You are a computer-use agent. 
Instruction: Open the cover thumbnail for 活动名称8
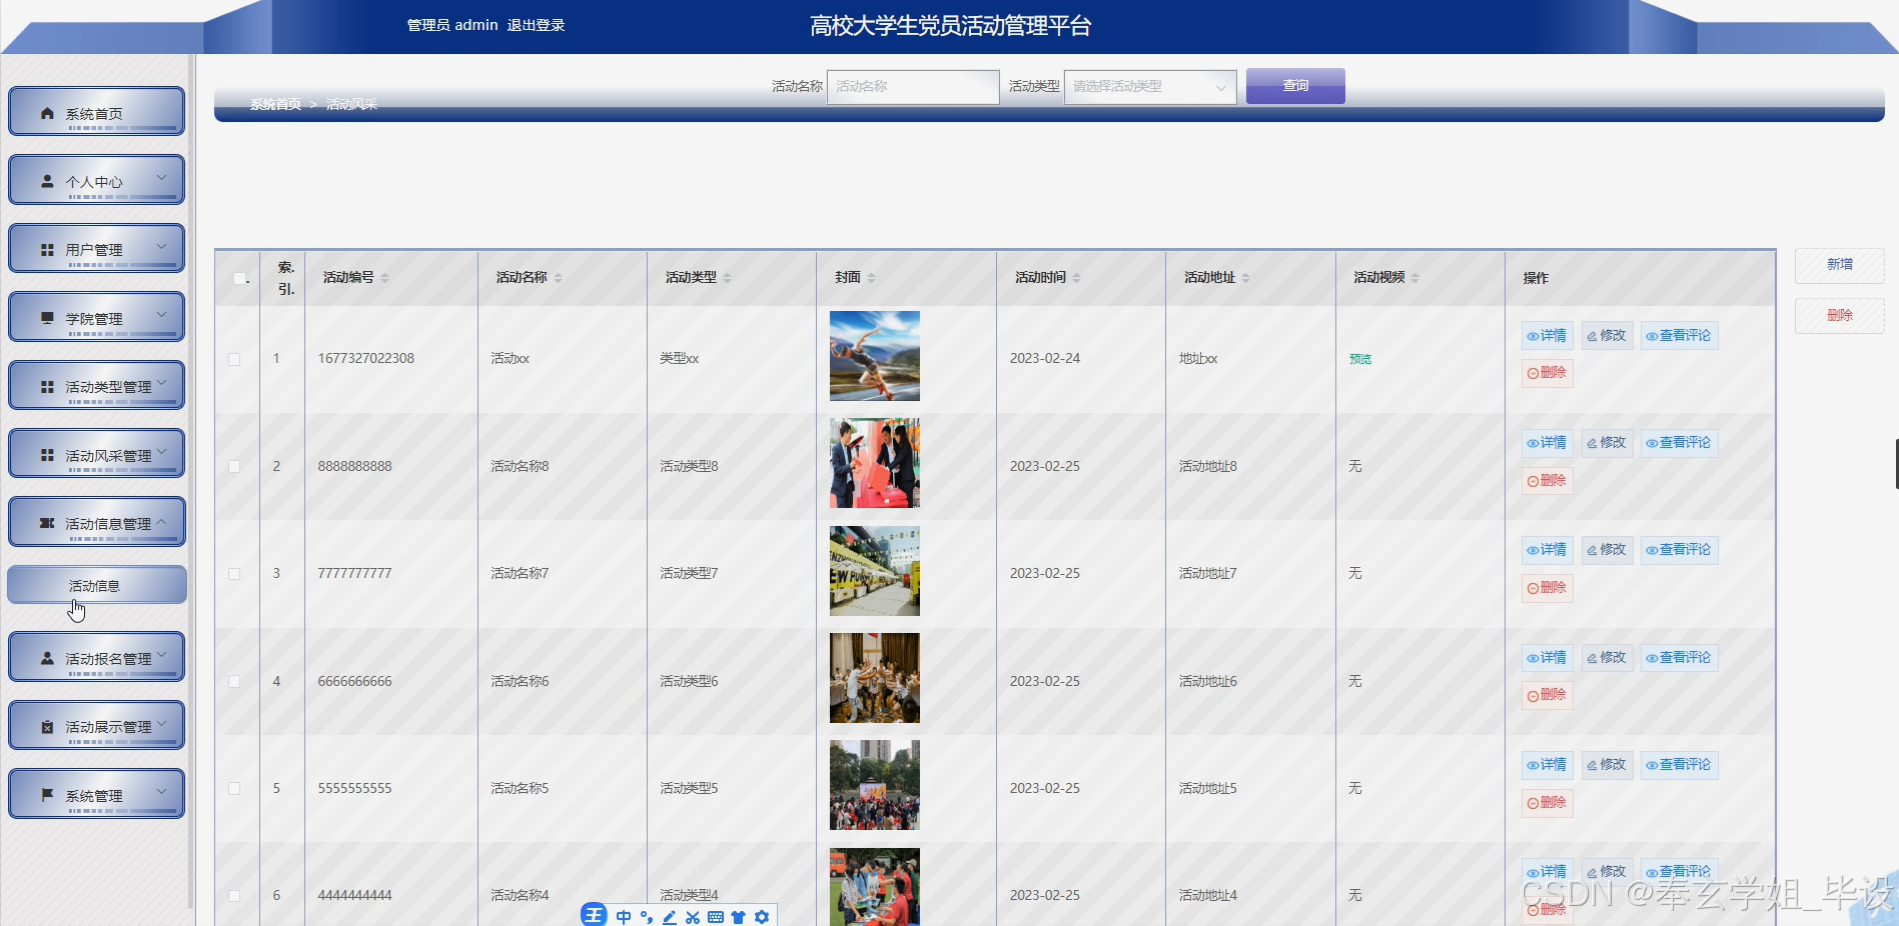874,463
